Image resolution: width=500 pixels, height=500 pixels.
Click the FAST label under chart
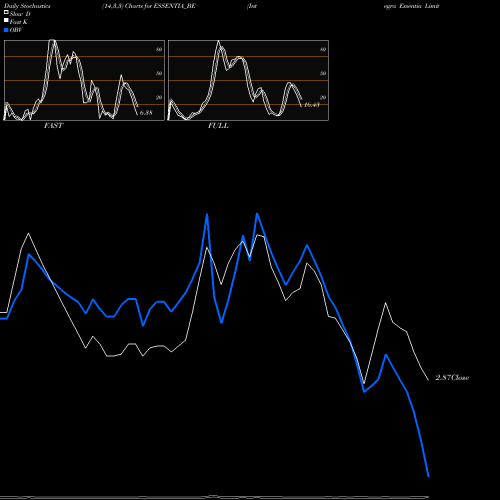pos(53,126)
